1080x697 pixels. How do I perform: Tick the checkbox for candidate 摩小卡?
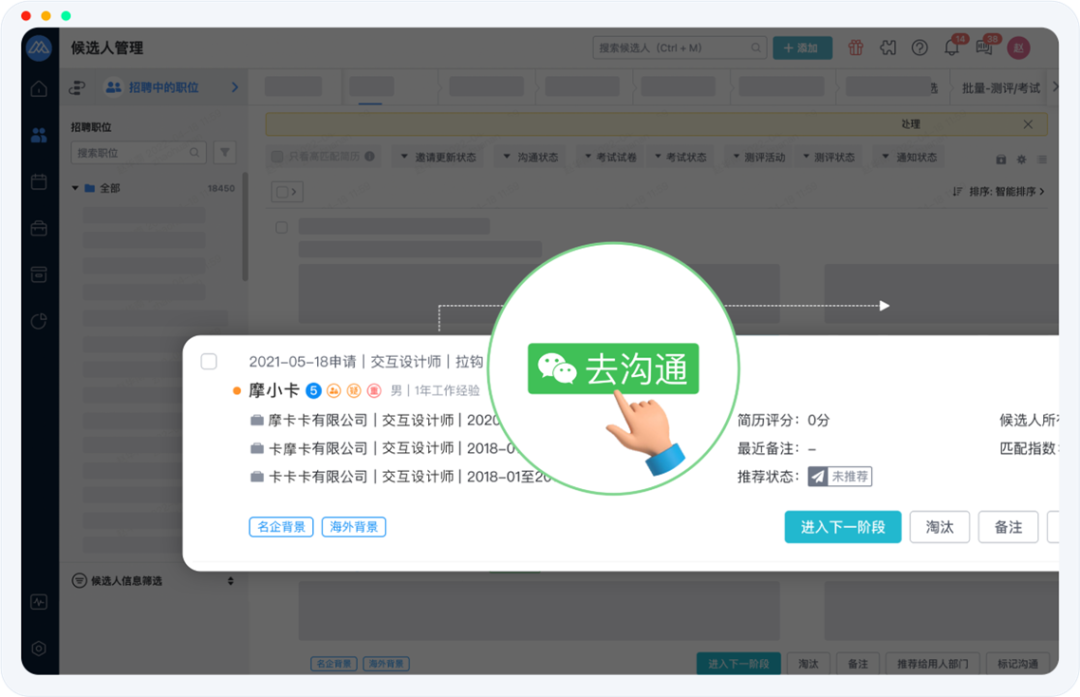tap(209, 362)
